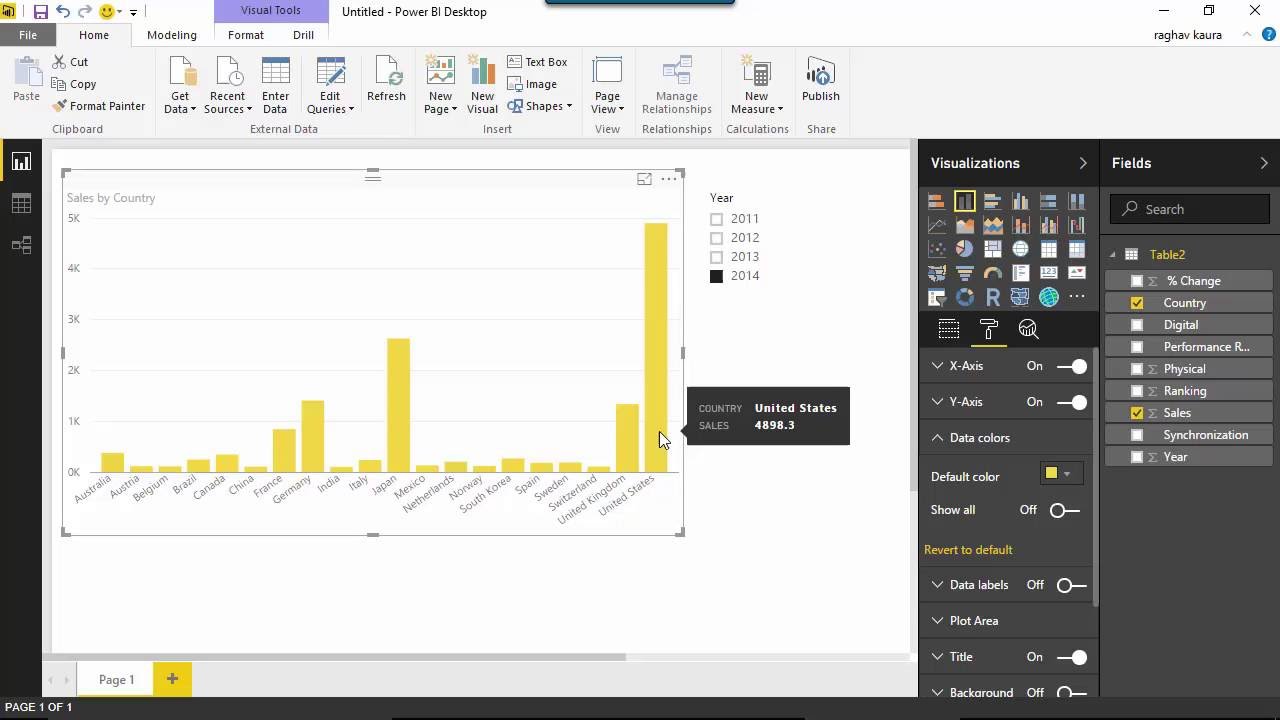Screen dimensions: 1280x720
Task: Click the Refresh button
Action: coord(386,80)
